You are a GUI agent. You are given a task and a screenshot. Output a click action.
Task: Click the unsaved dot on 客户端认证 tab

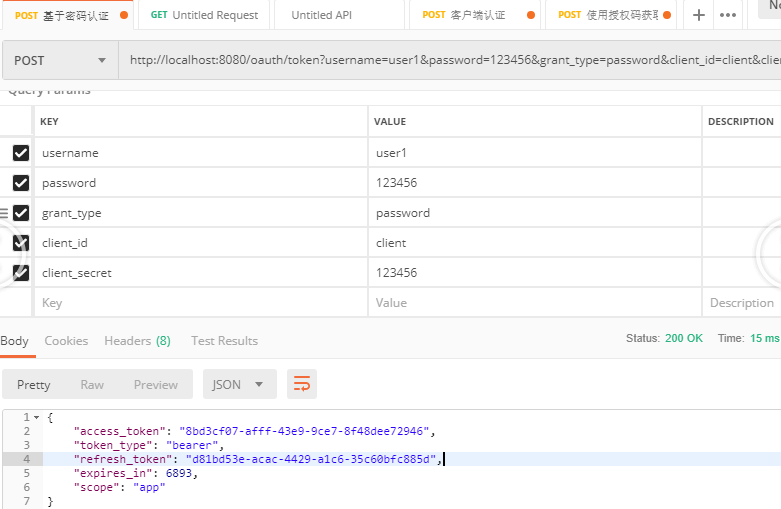point(531,15)
